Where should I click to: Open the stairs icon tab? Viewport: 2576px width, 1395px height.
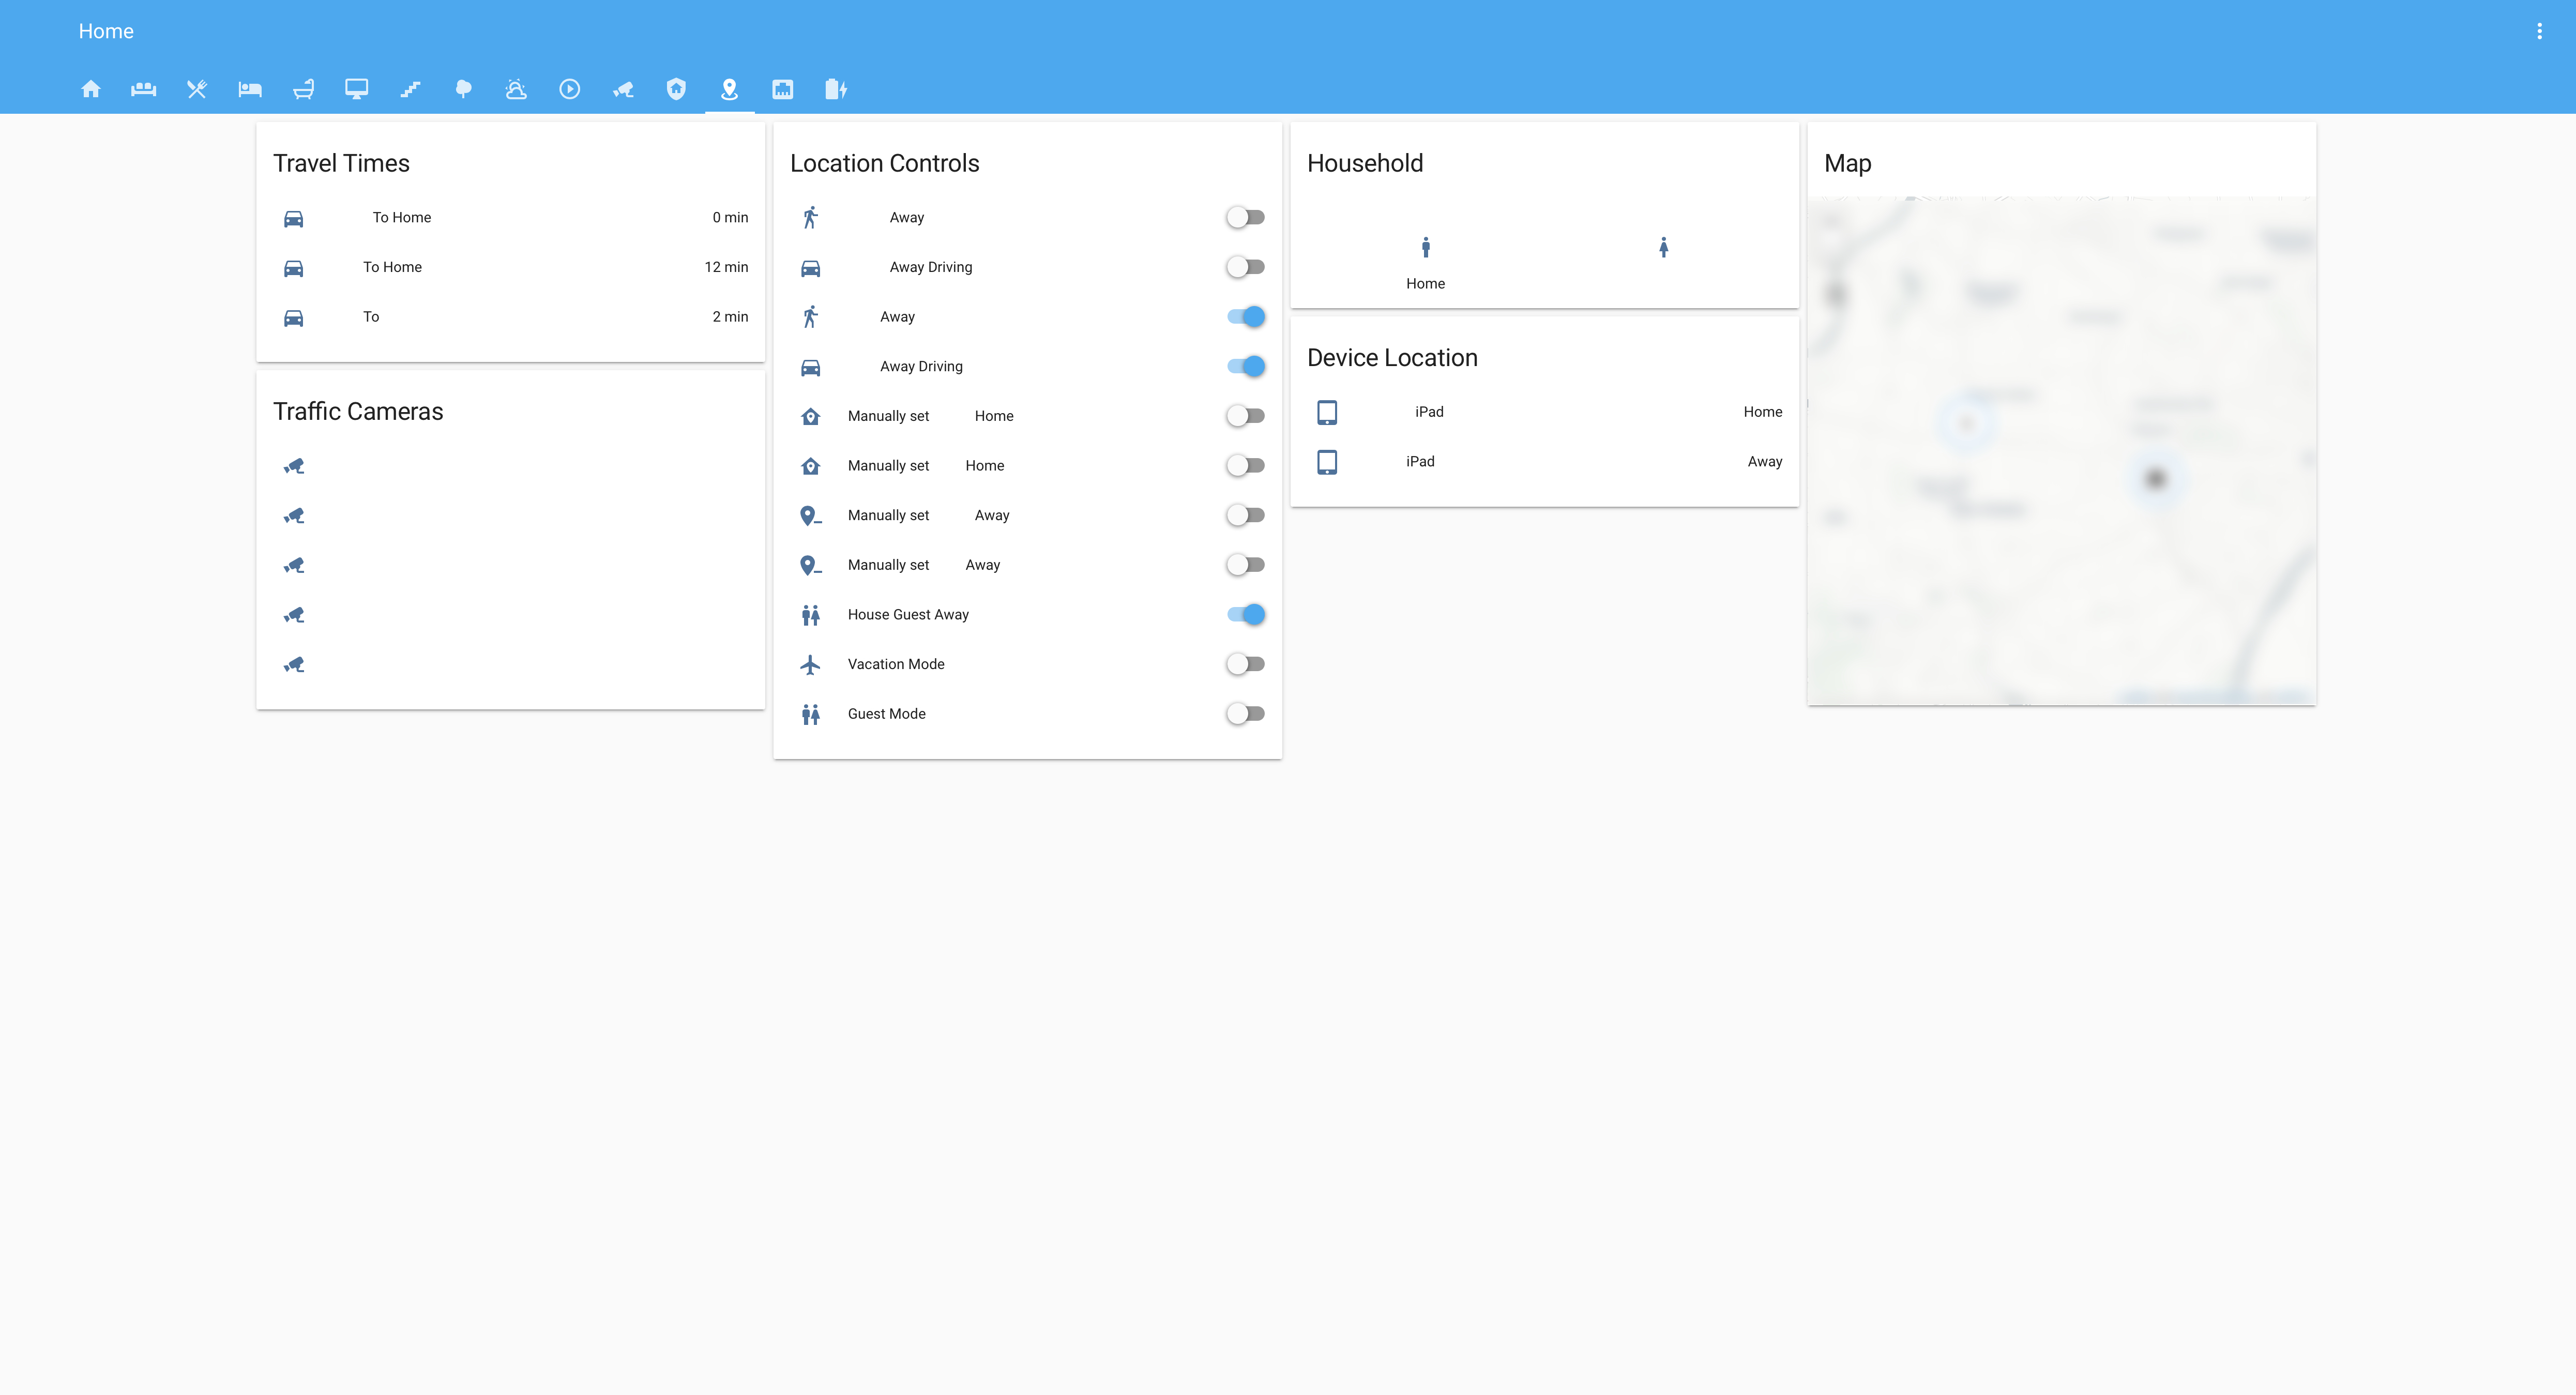coord(410,89)
